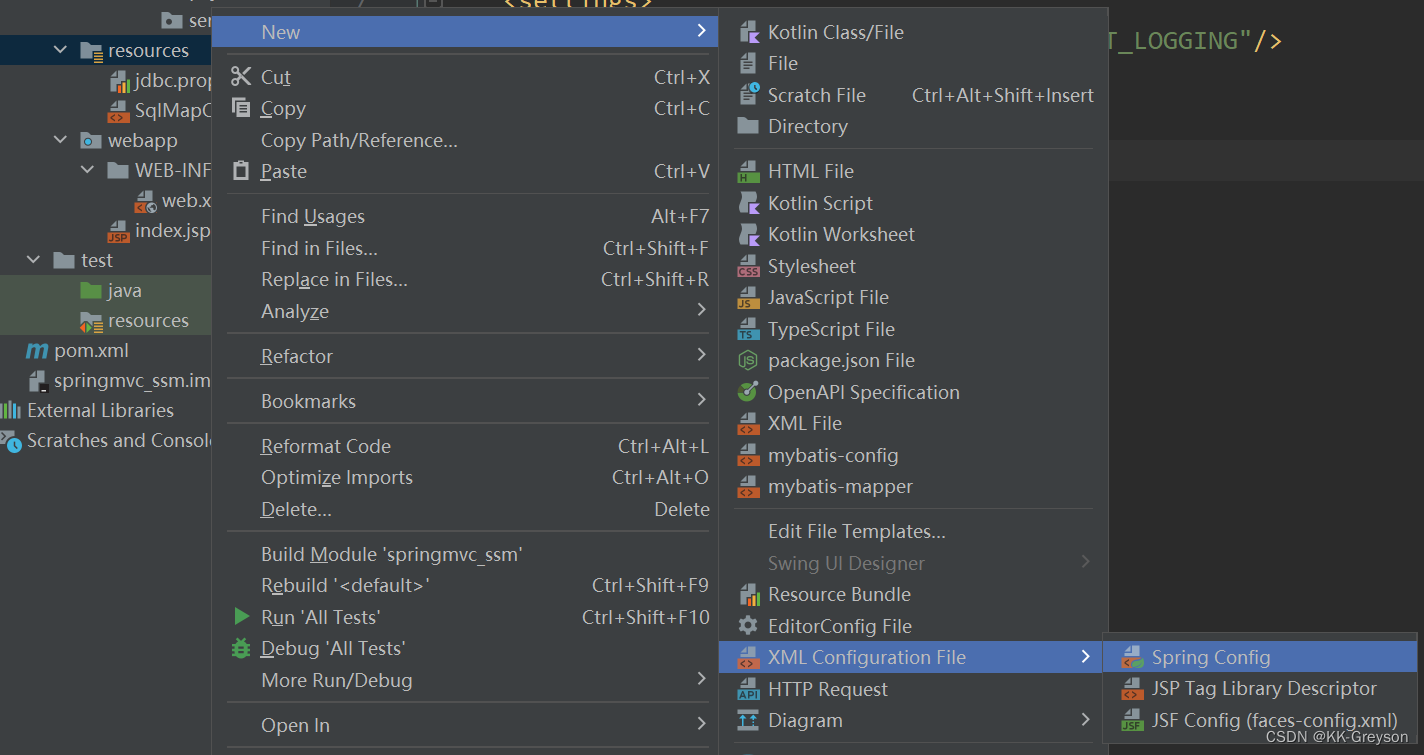The height and width of the screenshot is (755, 1424).
Task: Click the Spring Config icon
Action: tap(1133, 657)
